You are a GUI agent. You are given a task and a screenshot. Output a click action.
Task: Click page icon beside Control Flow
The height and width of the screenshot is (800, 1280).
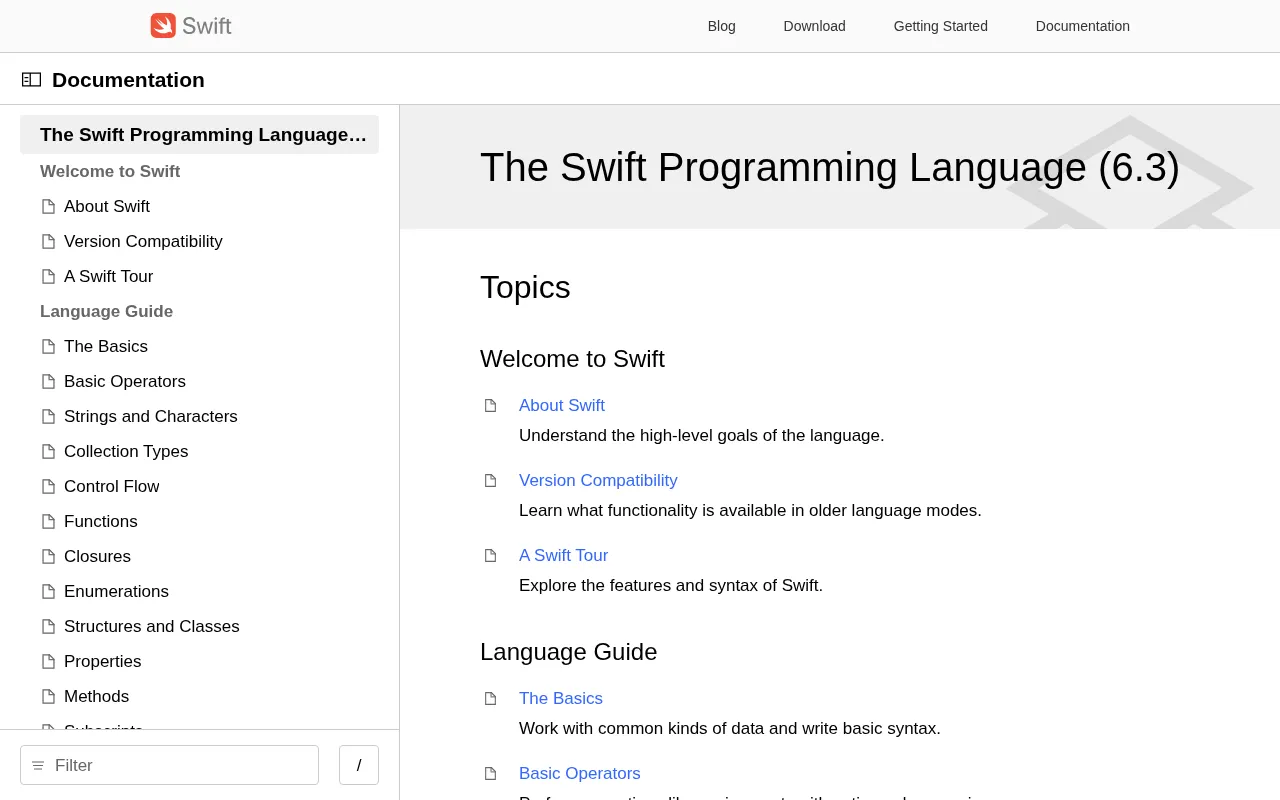coord(48,487)
